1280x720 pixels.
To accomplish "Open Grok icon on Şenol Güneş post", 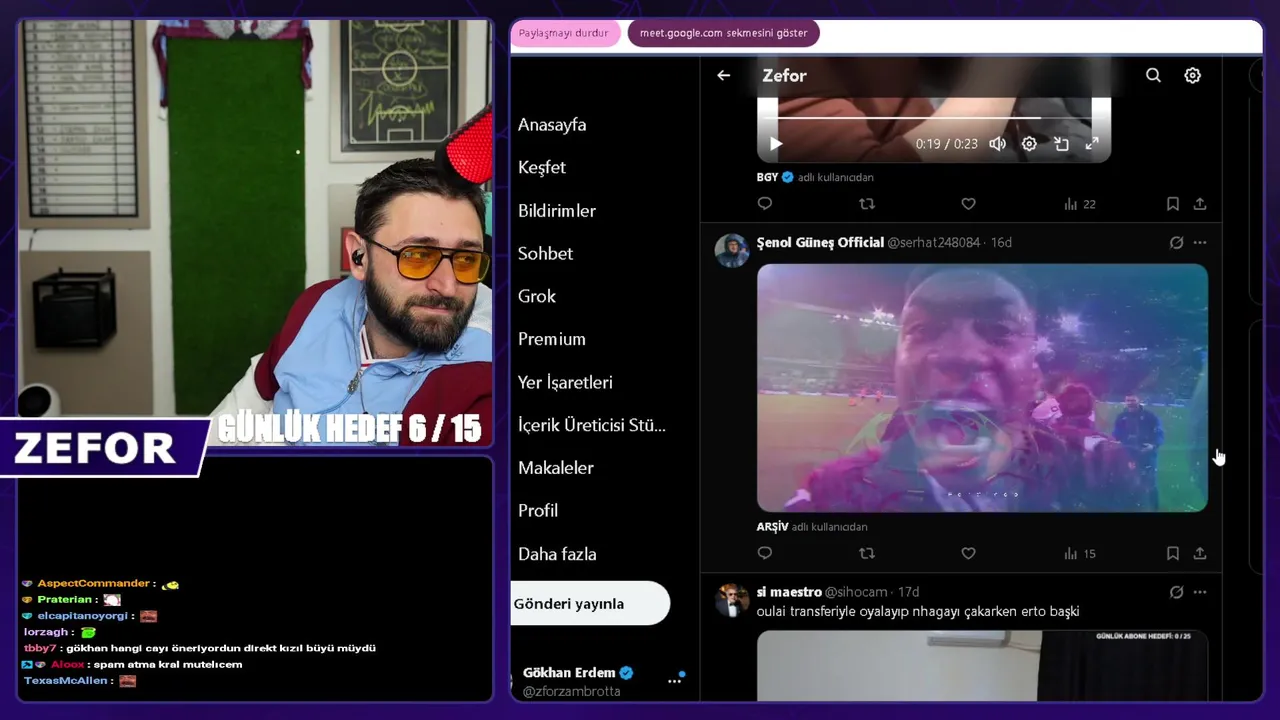I will click(1176, 243).
